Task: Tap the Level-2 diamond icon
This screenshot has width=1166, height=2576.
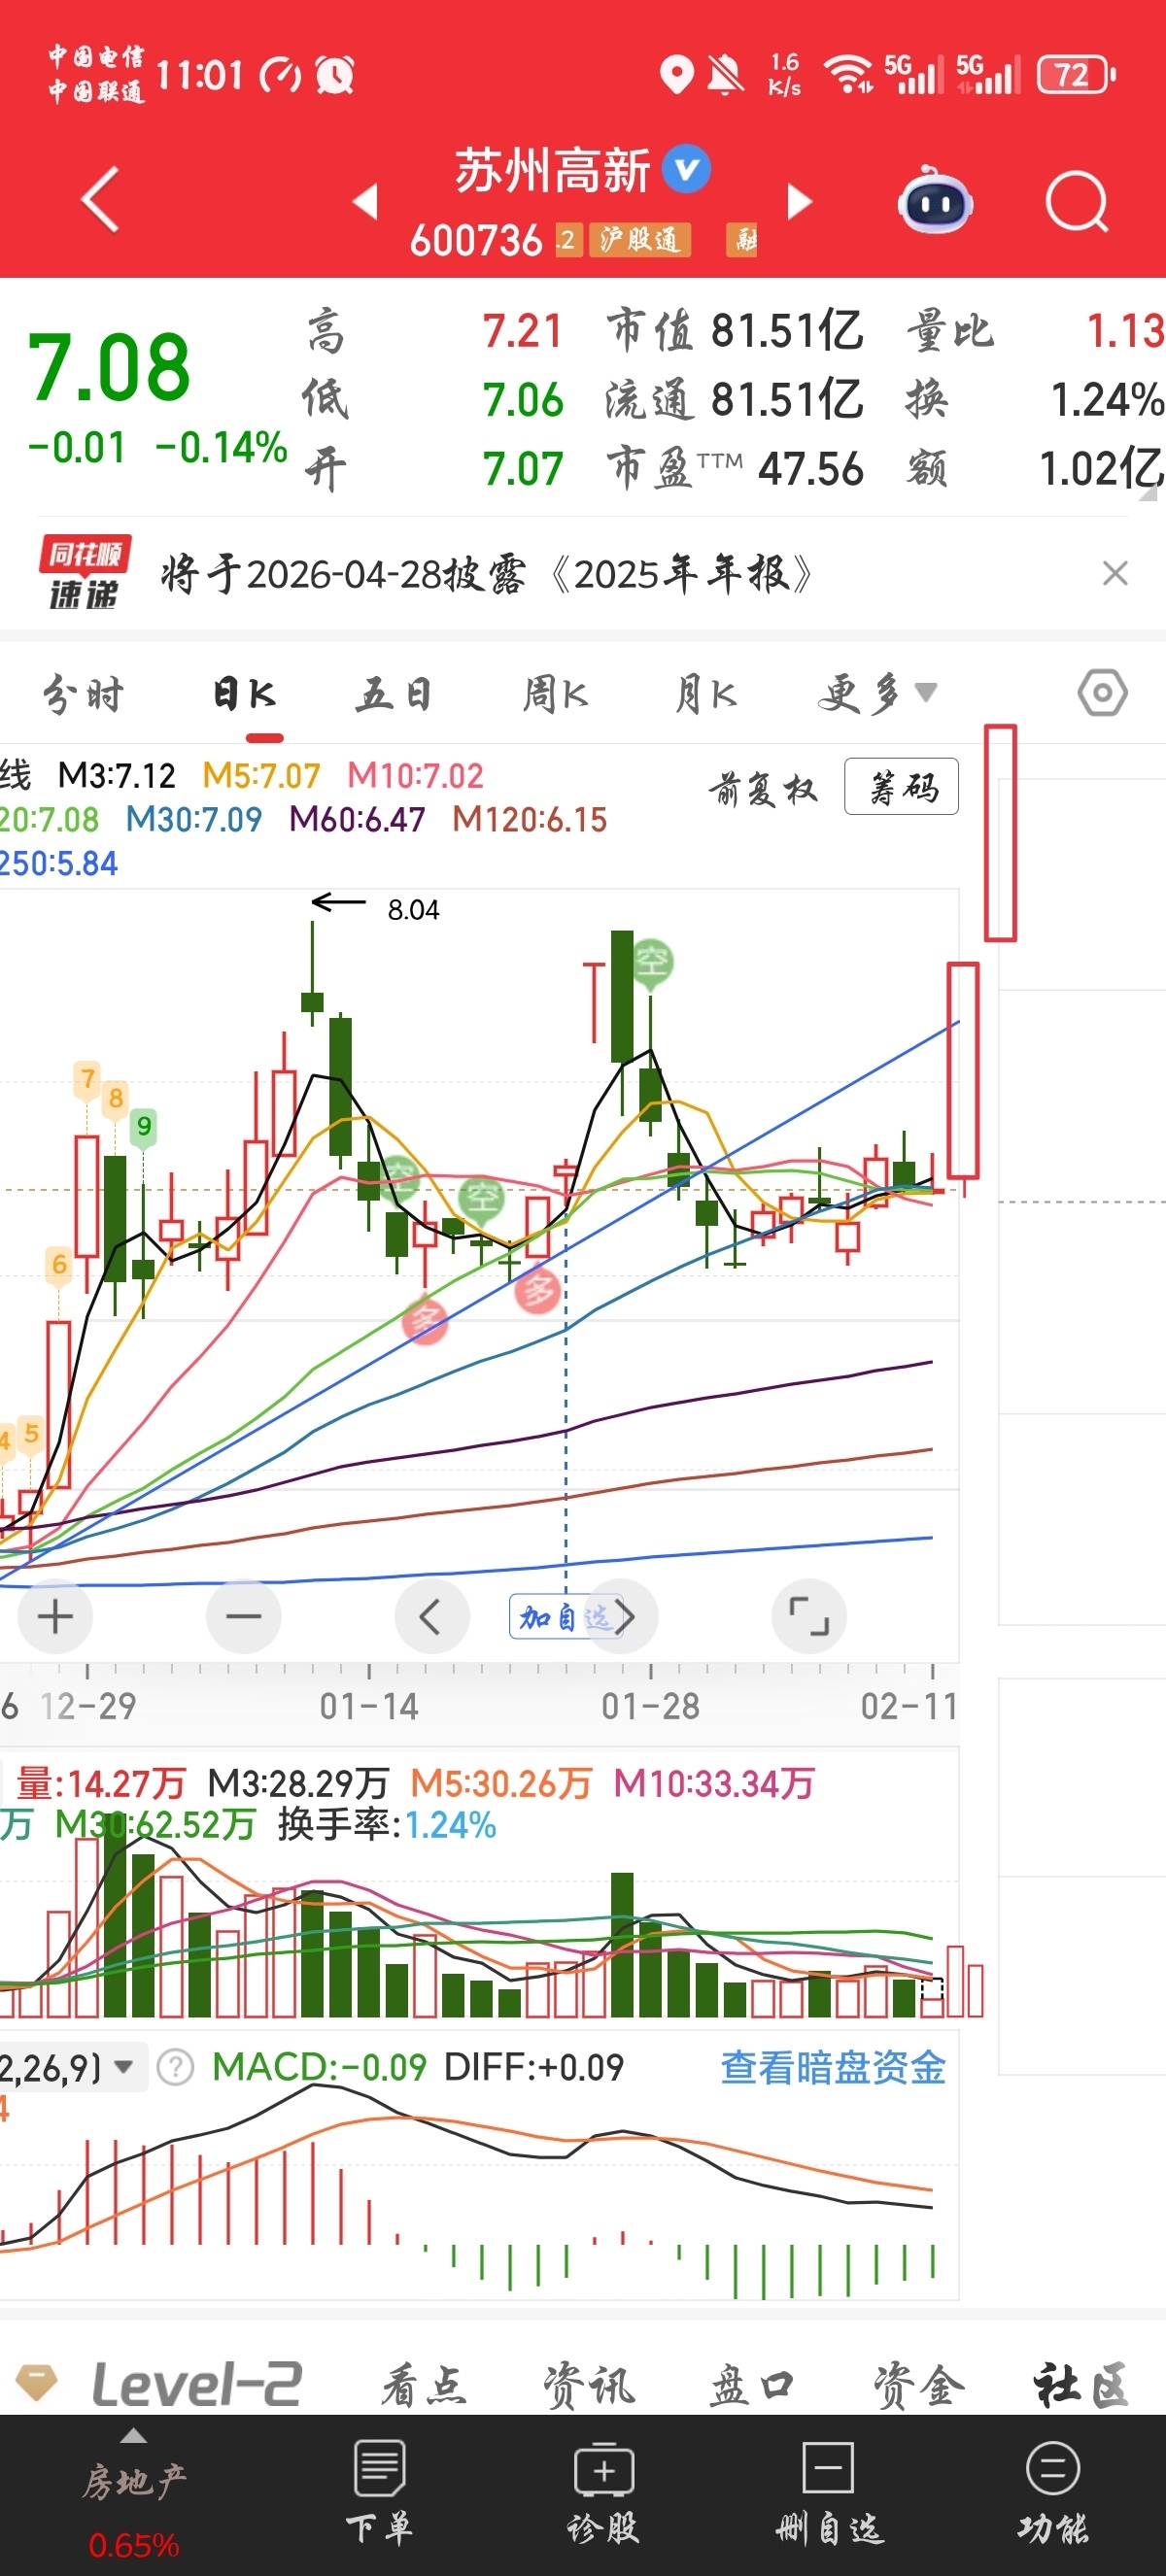Action: pyautogui.click(x=37, y=2382)
